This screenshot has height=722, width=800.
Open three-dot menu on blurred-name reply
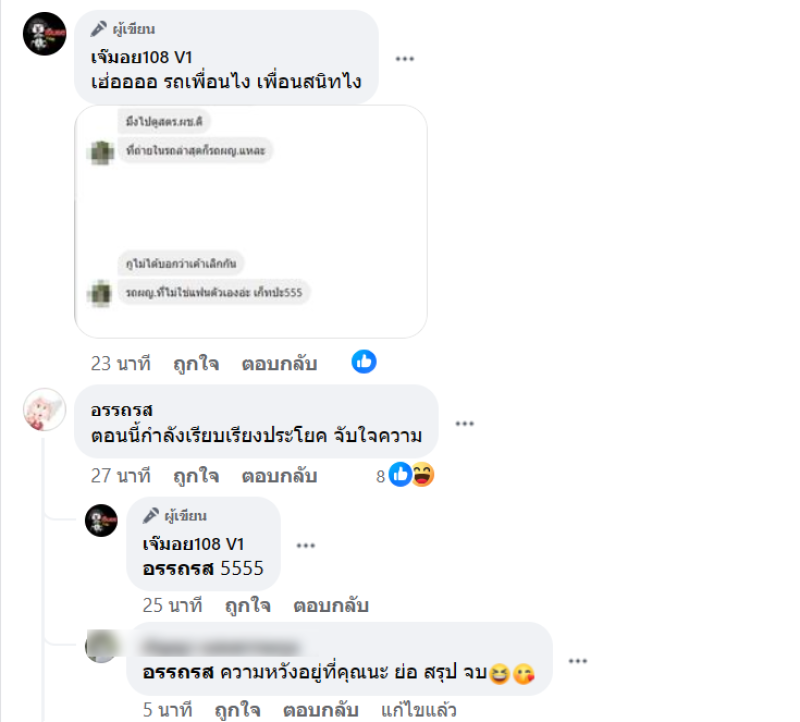pos(578,661)
